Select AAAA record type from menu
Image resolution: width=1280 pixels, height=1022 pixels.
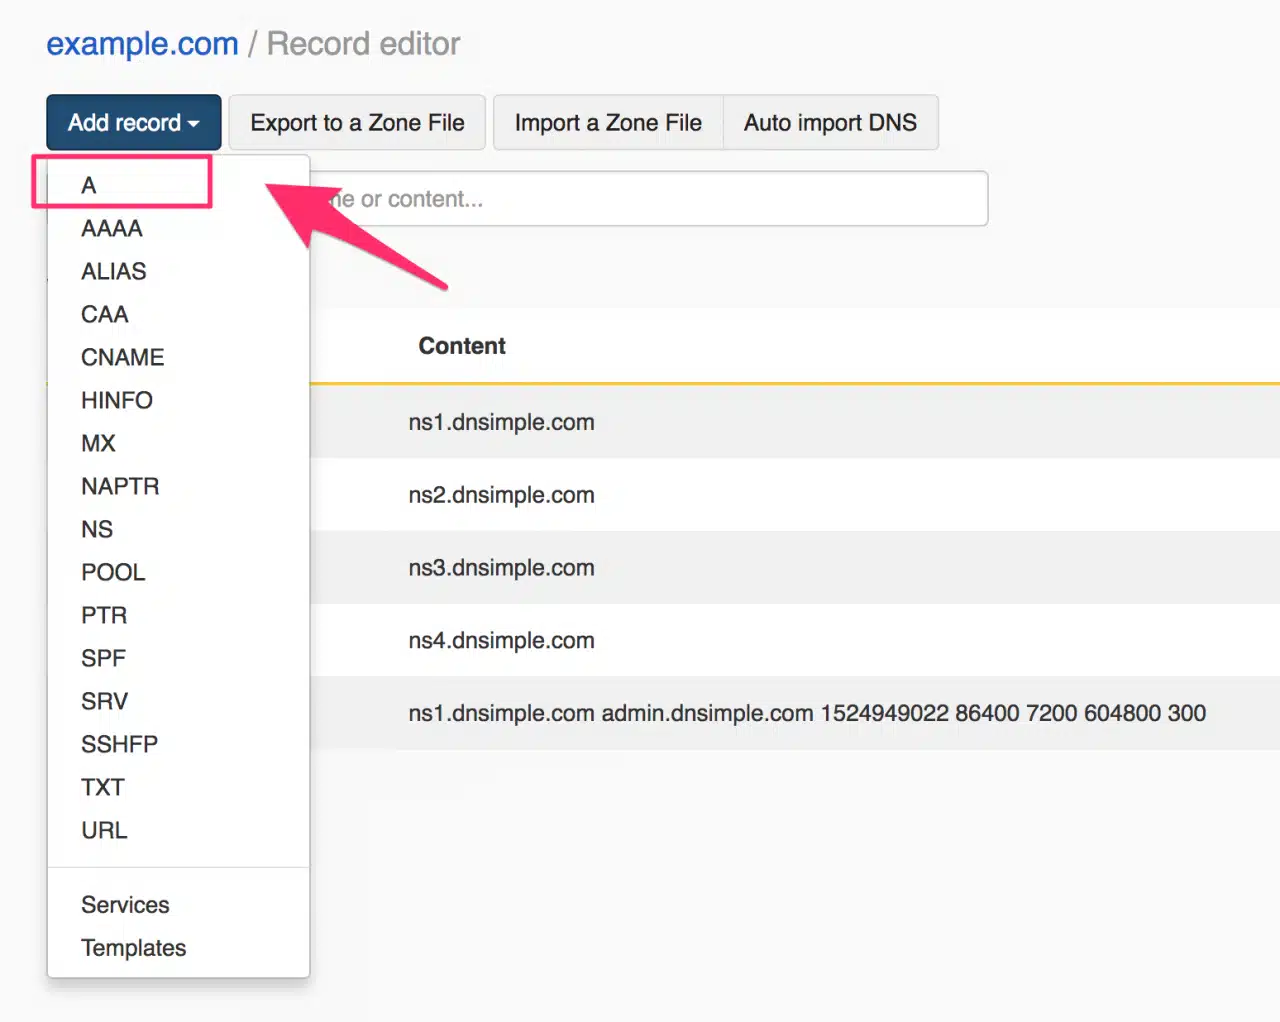pos(178,228)
